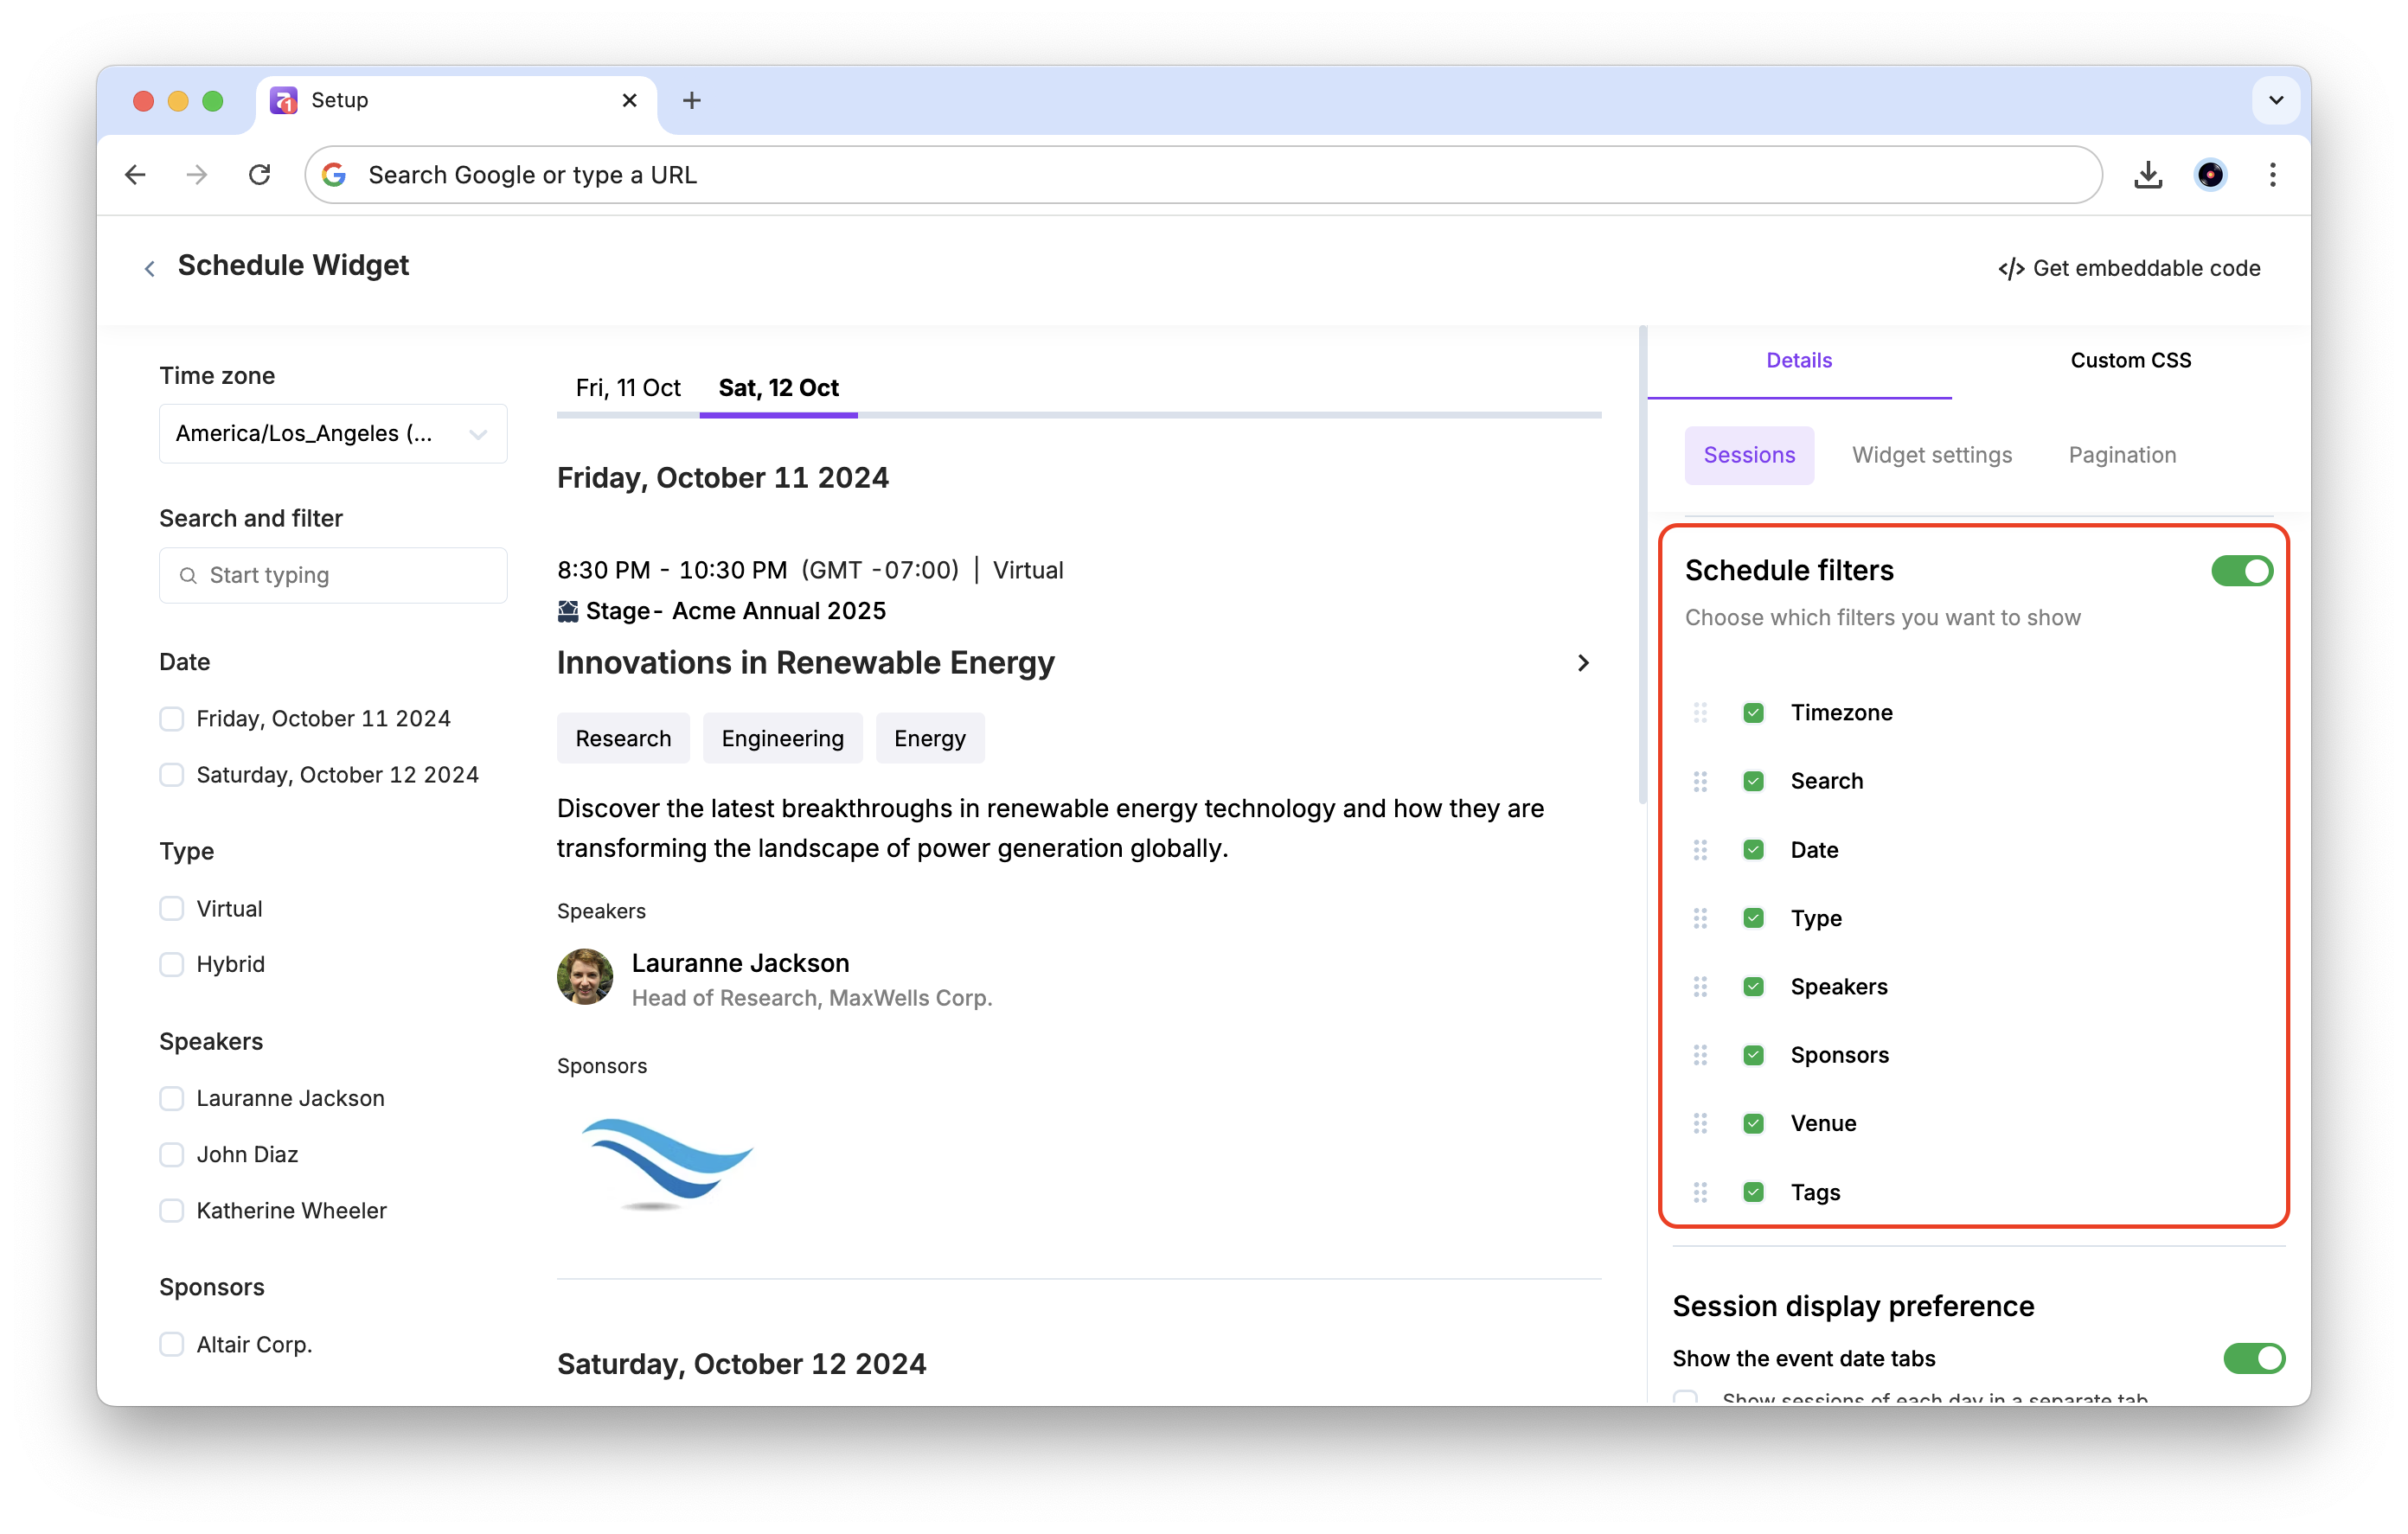Image resolution: width=2408 pixels, height=1534 pixels.
Task: Turn off the Schedule filters toggle
Action: (2241, 571)
